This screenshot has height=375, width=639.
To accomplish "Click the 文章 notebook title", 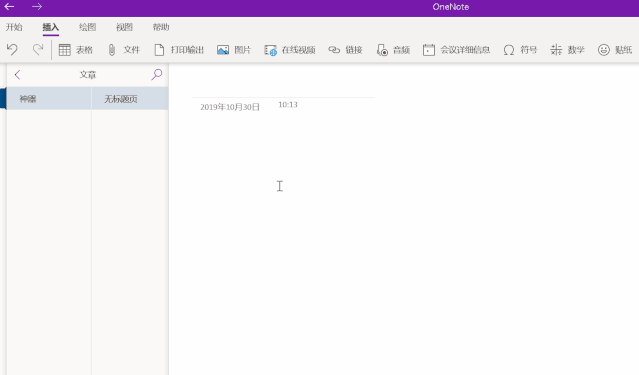I will pos(88,75).
